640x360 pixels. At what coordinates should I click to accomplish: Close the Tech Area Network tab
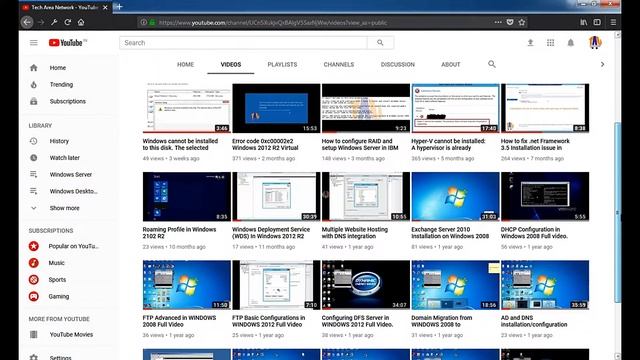click(105, 7)
